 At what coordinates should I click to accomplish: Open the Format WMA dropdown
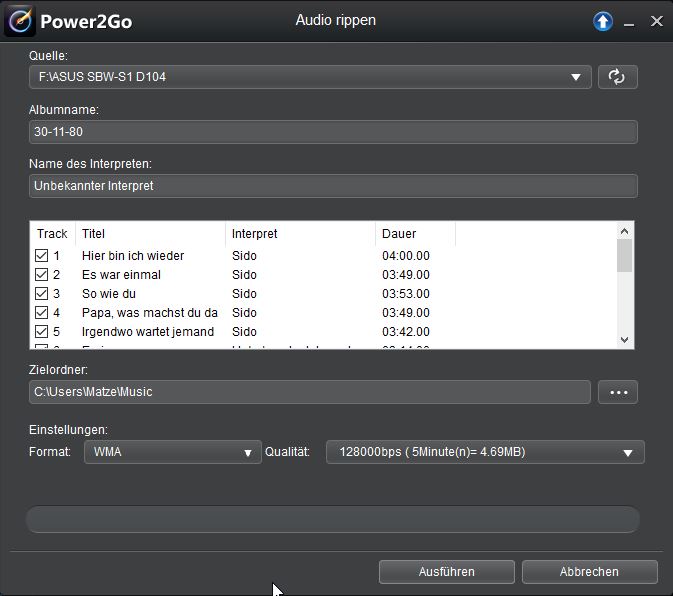click(173, 452)
